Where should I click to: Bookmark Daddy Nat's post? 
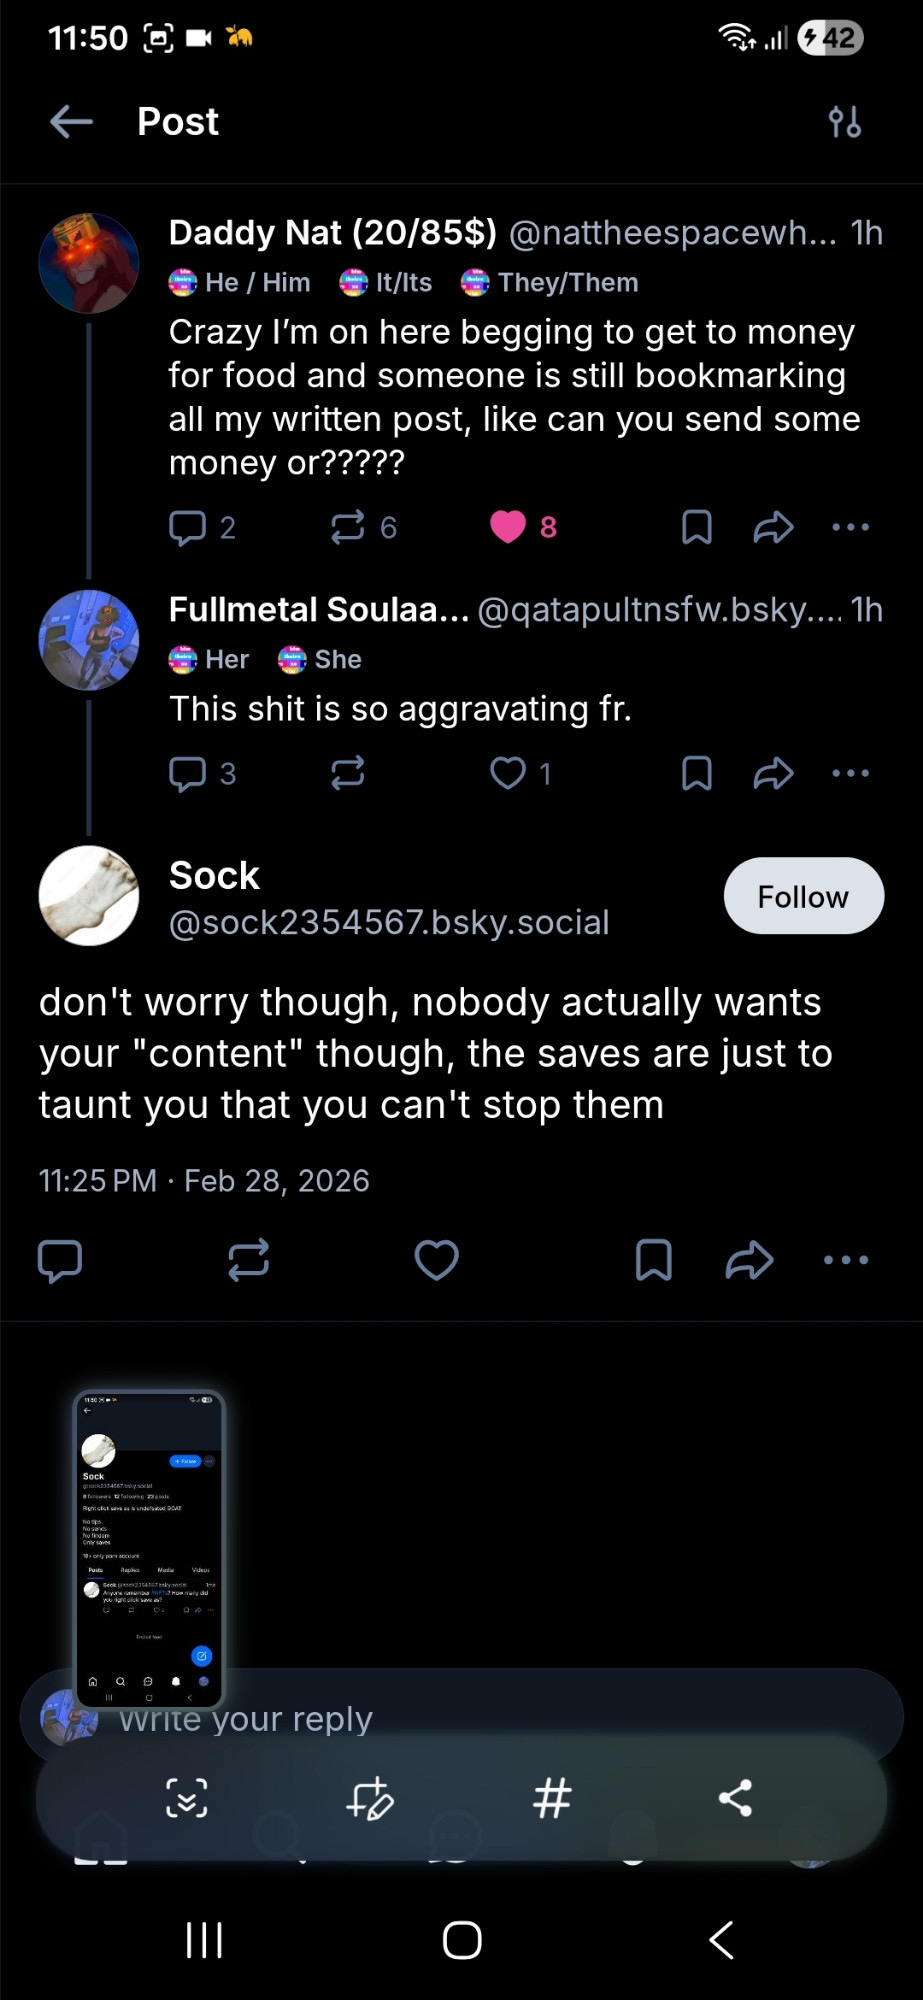pos(696,527)
